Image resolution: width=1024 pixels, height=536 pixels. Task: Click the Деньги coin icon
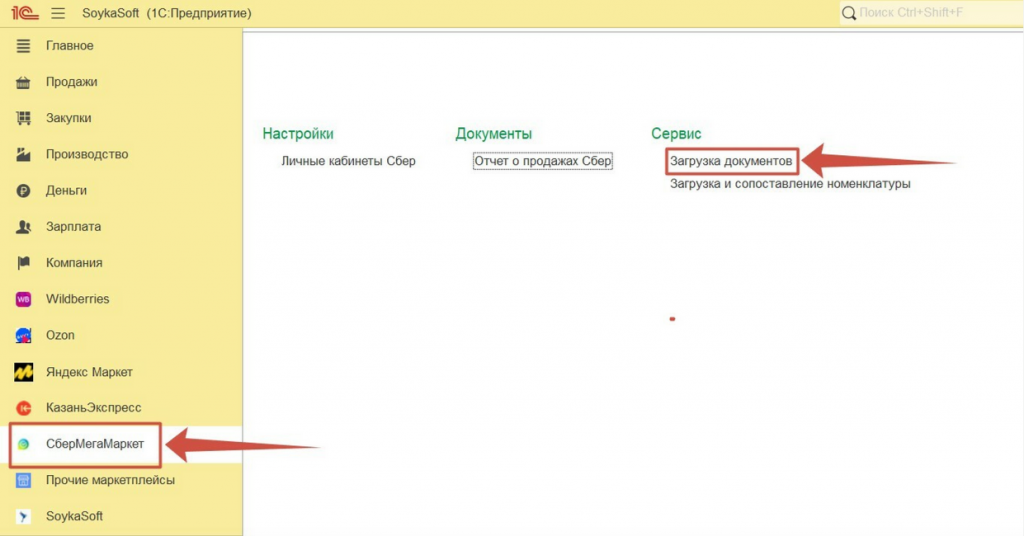24,191
